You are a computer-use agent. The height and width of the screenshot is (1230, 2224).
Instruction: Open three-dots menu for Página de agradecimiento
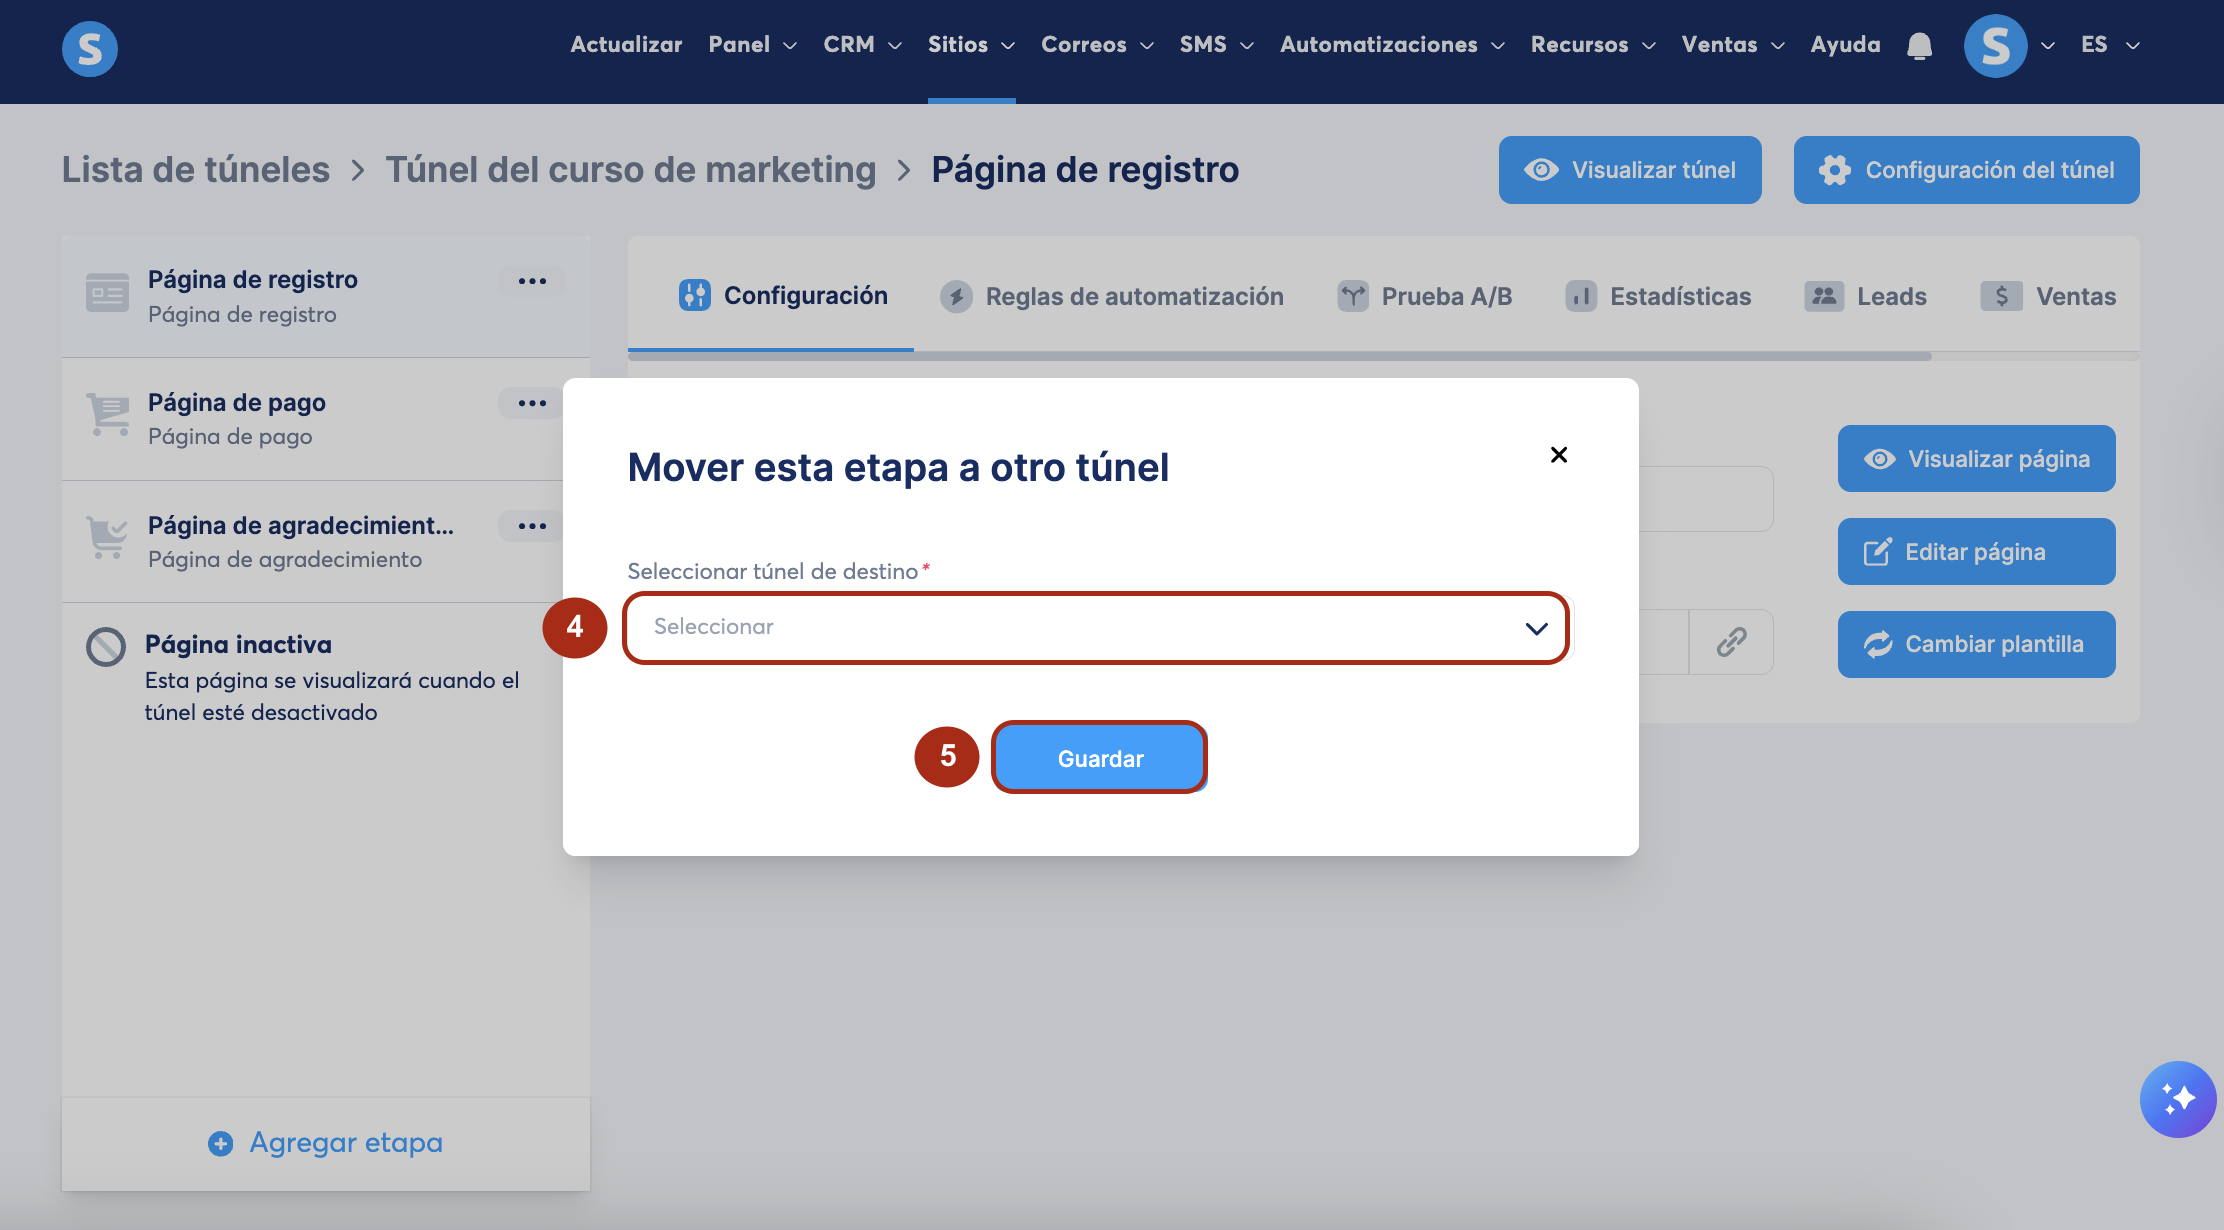(532, 526)
